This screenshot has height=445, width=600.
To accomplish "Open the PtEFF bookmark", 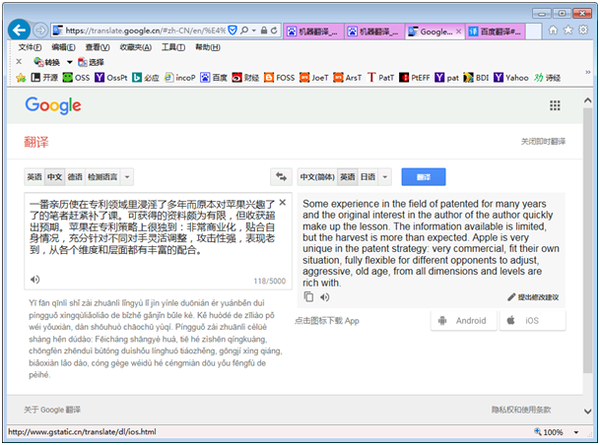I will 414,78.
